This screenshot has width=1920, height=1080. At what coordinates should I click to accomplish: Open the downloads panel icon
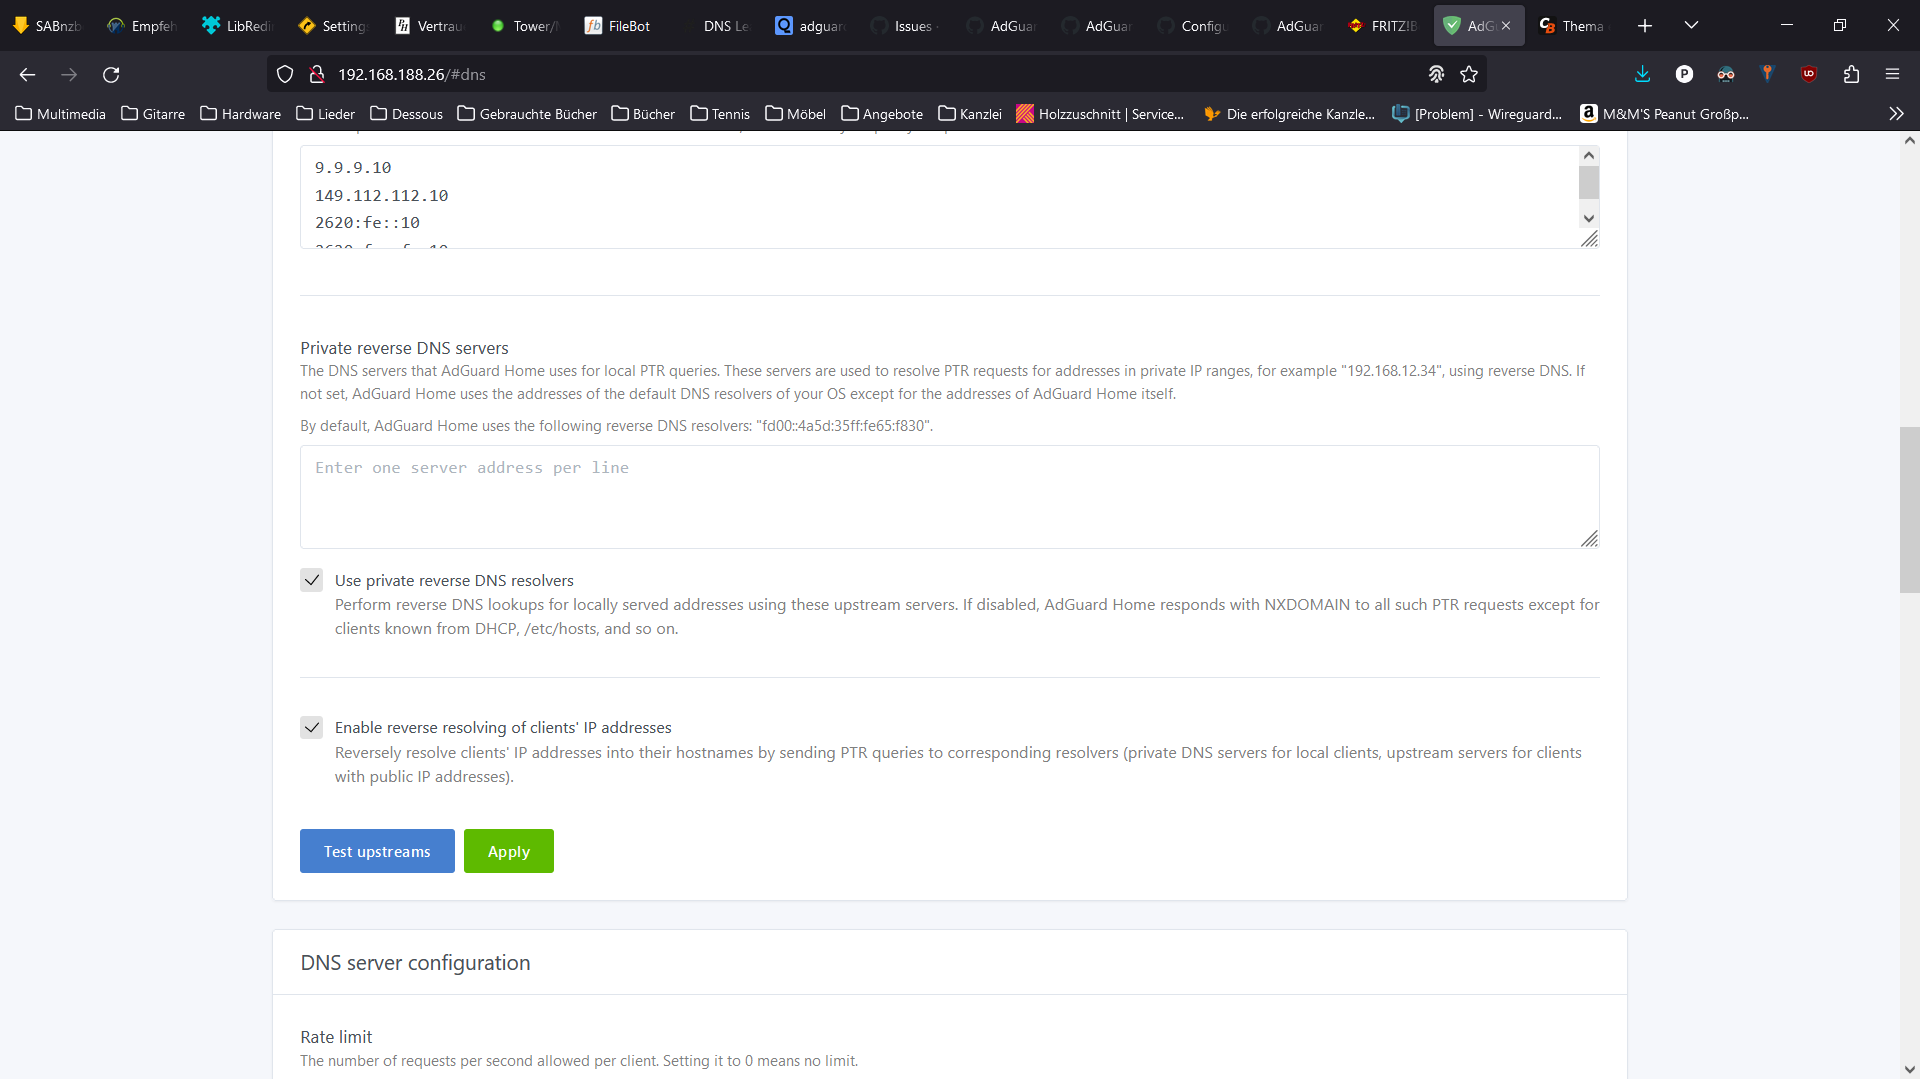coord(1642,74)
